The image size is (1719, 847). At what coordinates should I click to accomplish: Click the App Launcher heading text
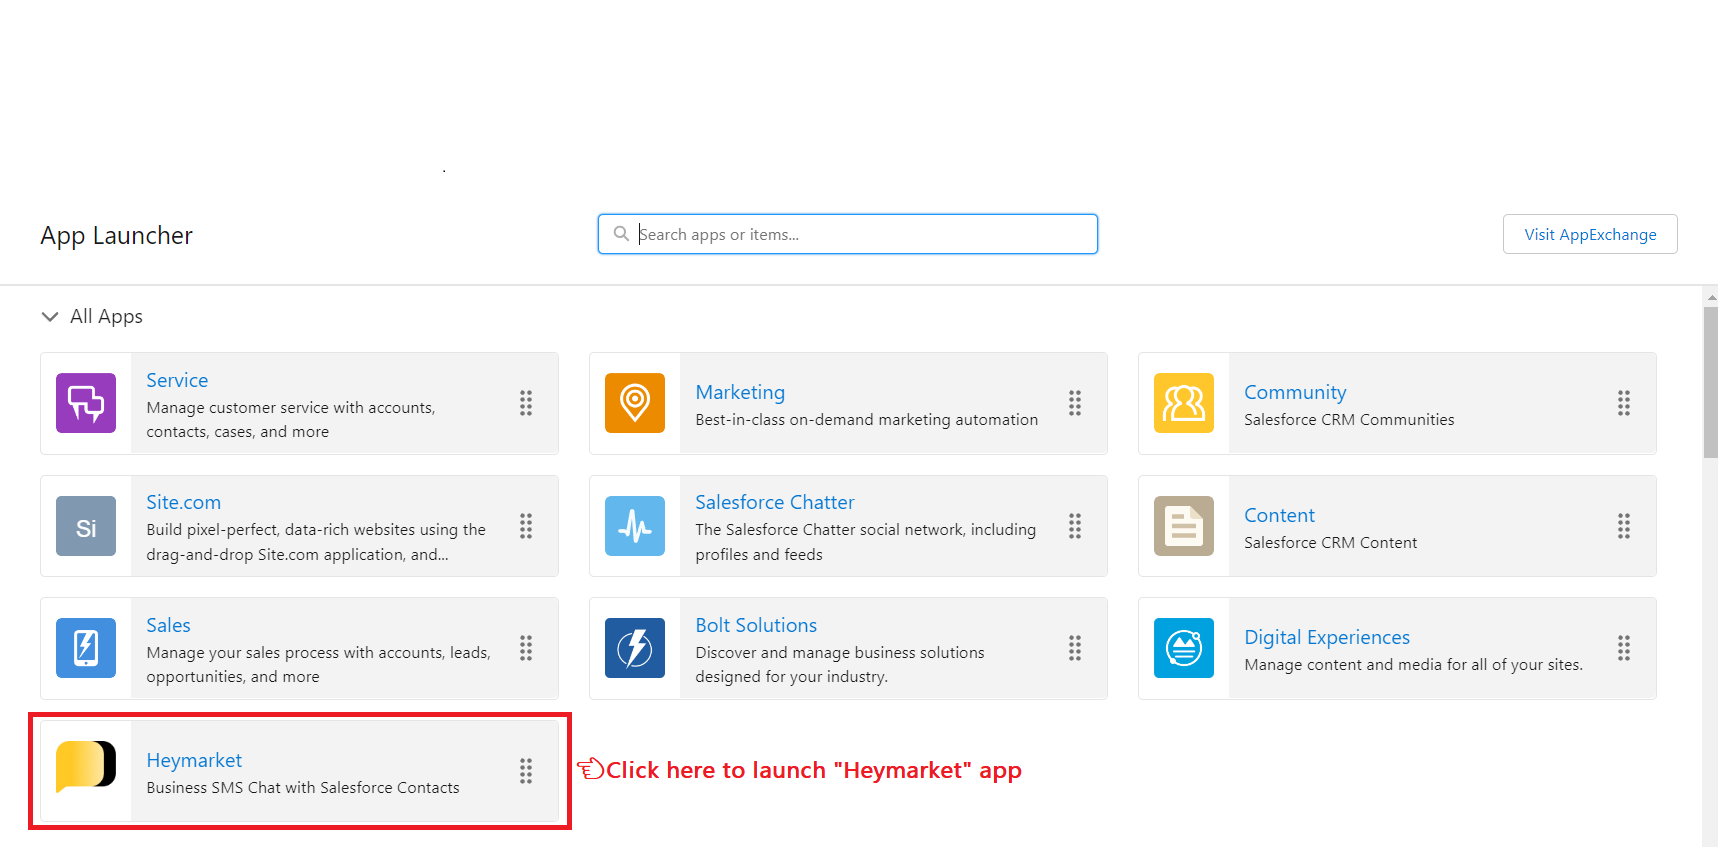pyautogui.click(x=116, y=236)
